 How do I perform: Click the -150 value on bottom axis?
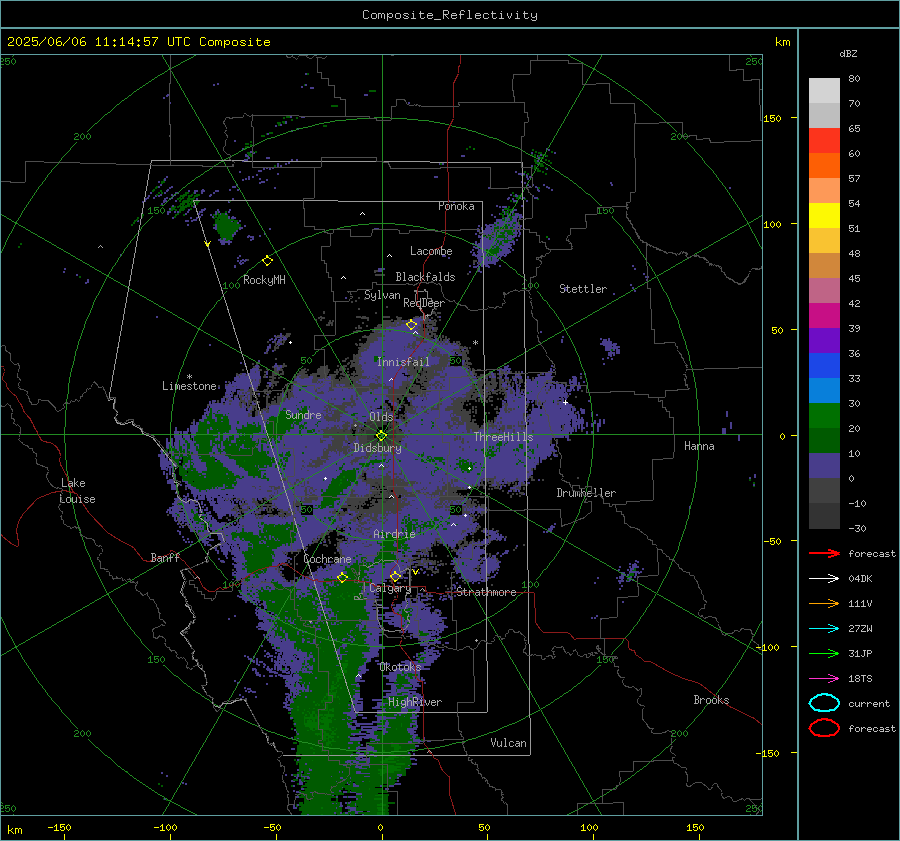(59, 827)
